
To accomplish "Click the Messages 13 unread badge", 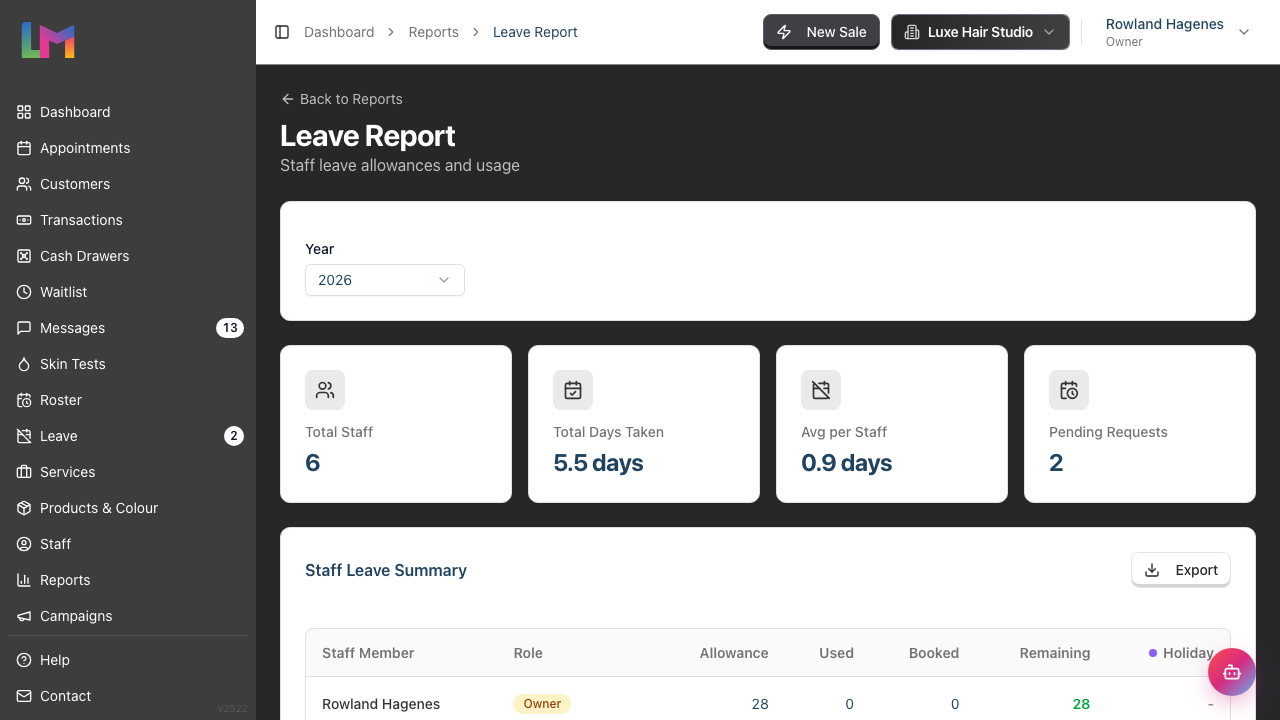I will coord(230,328).
